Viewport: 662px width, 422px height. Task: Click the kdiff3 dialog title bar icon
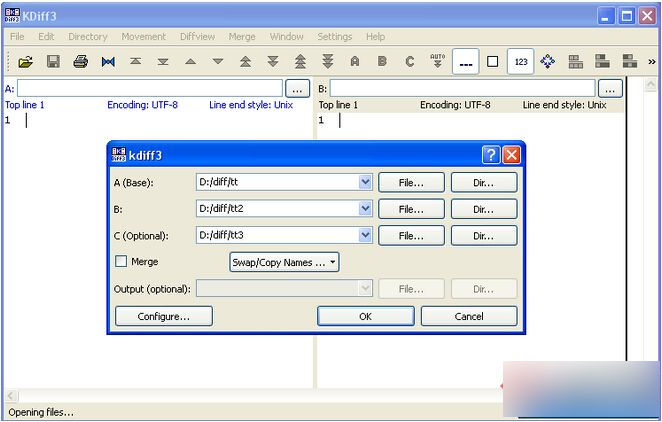point(119,155)
